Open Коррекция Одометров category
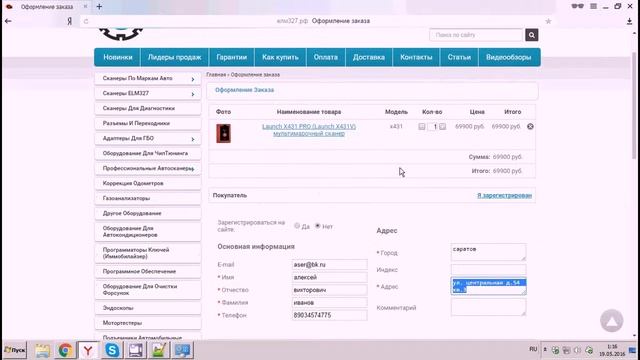The image size is (640, 360). pos(148,183)
